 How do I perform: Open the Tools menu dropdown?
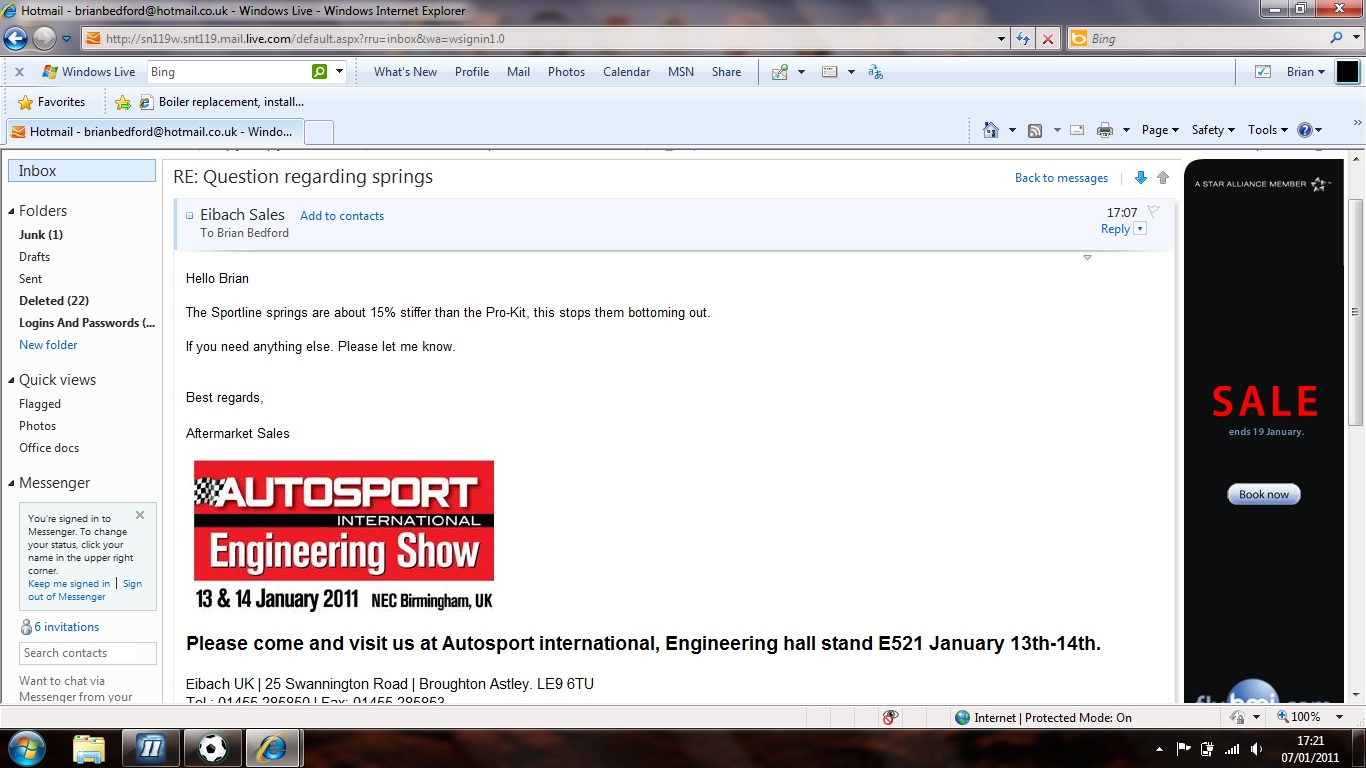coord(1267,130)
